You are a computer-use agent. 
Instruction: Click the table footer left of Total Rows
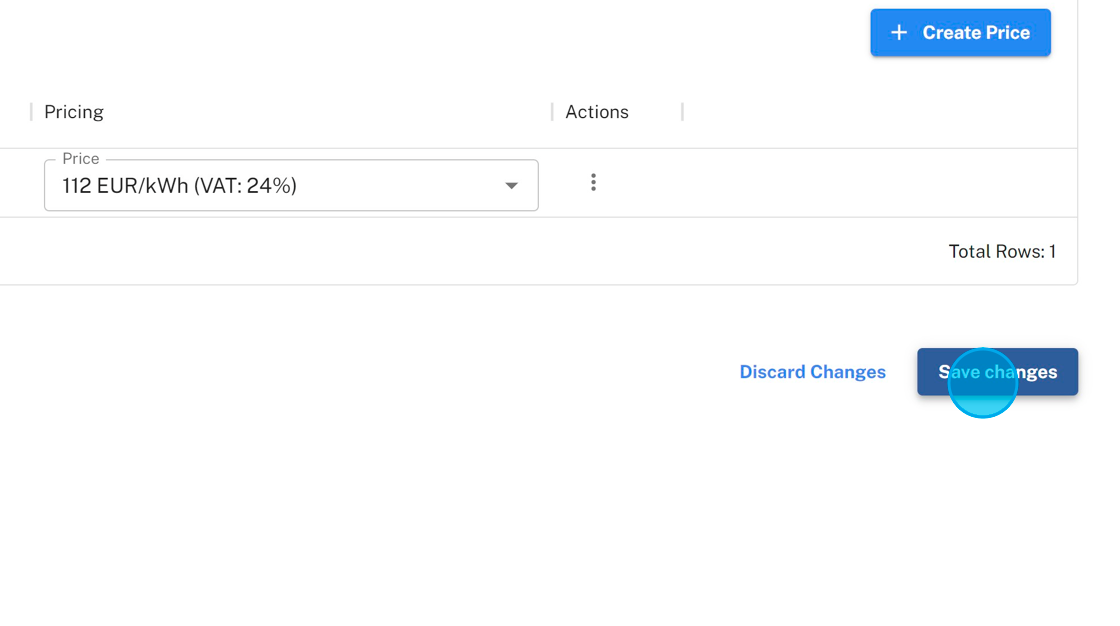point(450,252)
